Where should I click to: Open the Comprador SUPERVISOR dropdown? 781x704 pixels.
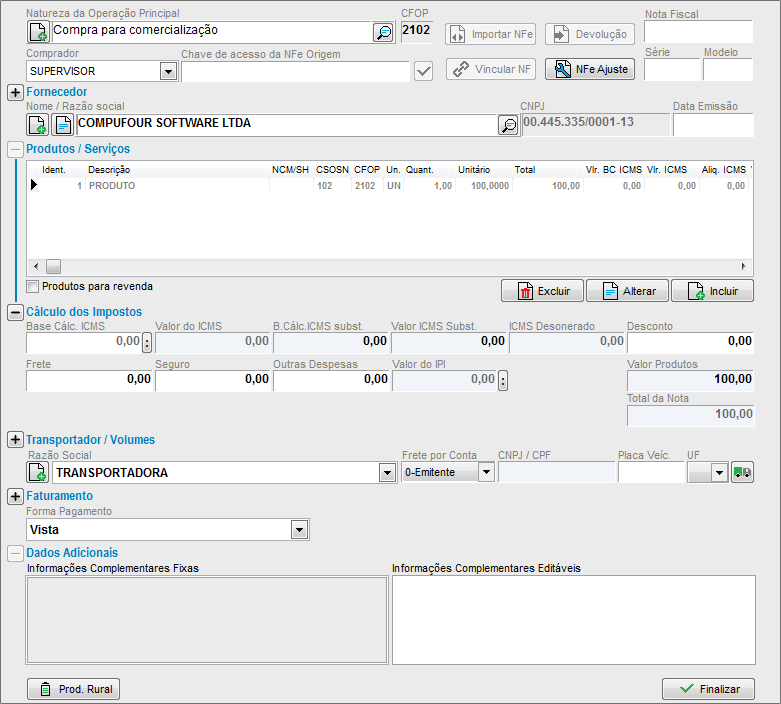click(168, 71)
